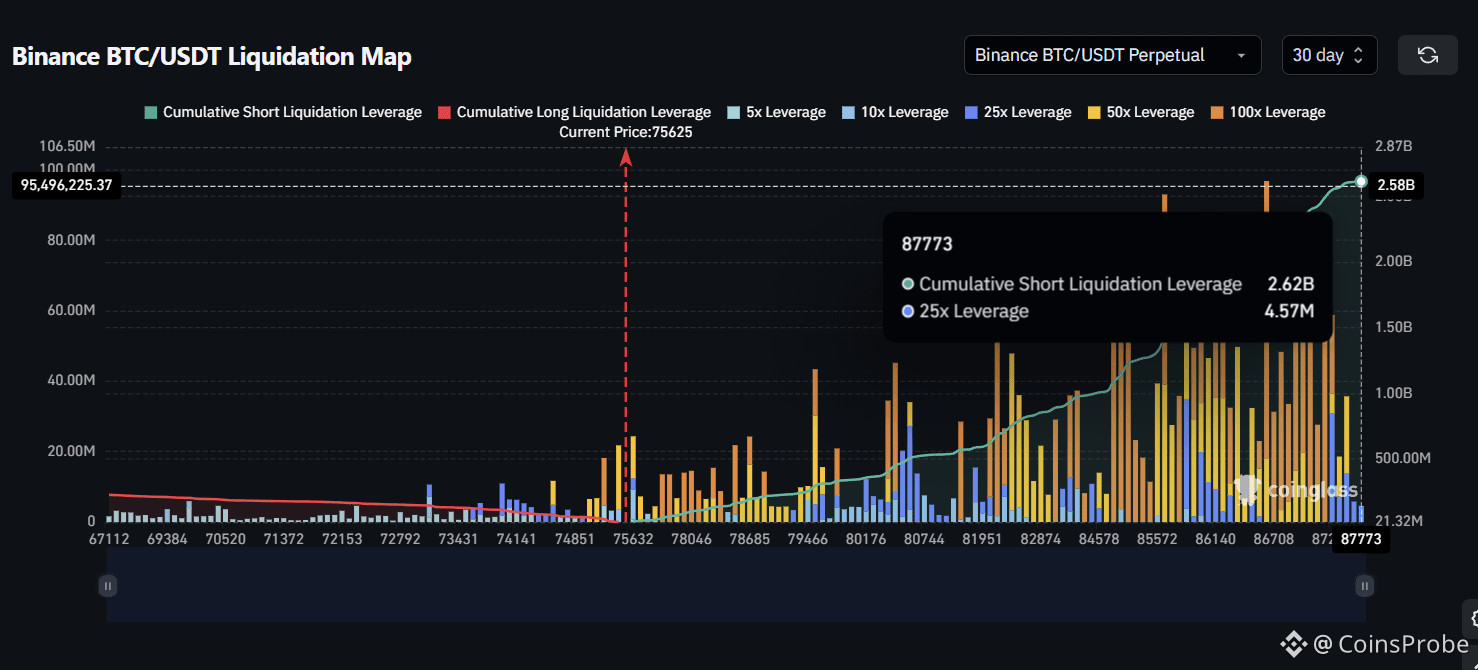Screen dimensions: 1478x670
Task: Click the red legend square for long liquidation
Action: click(x=444, y=111)
